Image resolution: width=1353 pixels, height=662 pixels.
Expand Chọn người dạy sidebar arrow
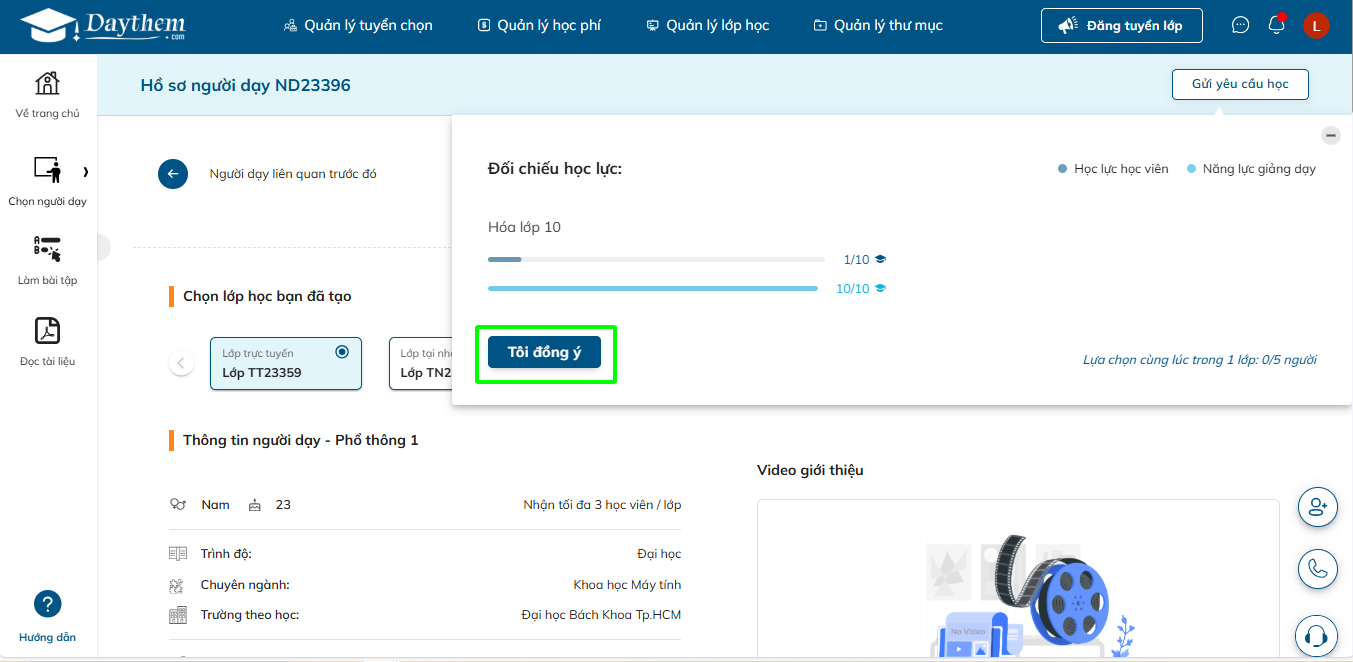coord(86,172)
